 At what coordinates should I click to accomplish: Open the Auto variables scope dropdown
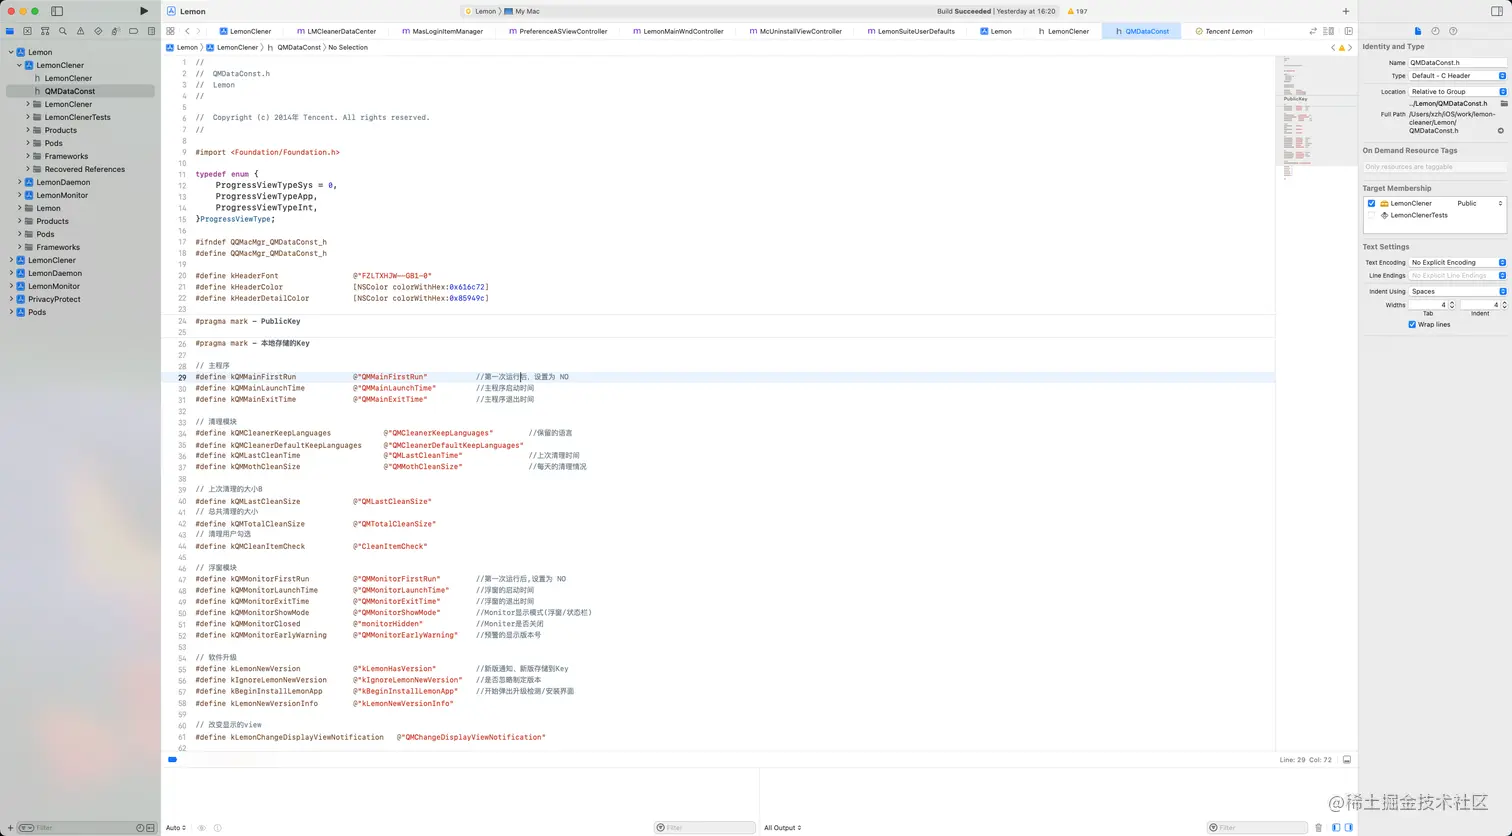point(176,827)
